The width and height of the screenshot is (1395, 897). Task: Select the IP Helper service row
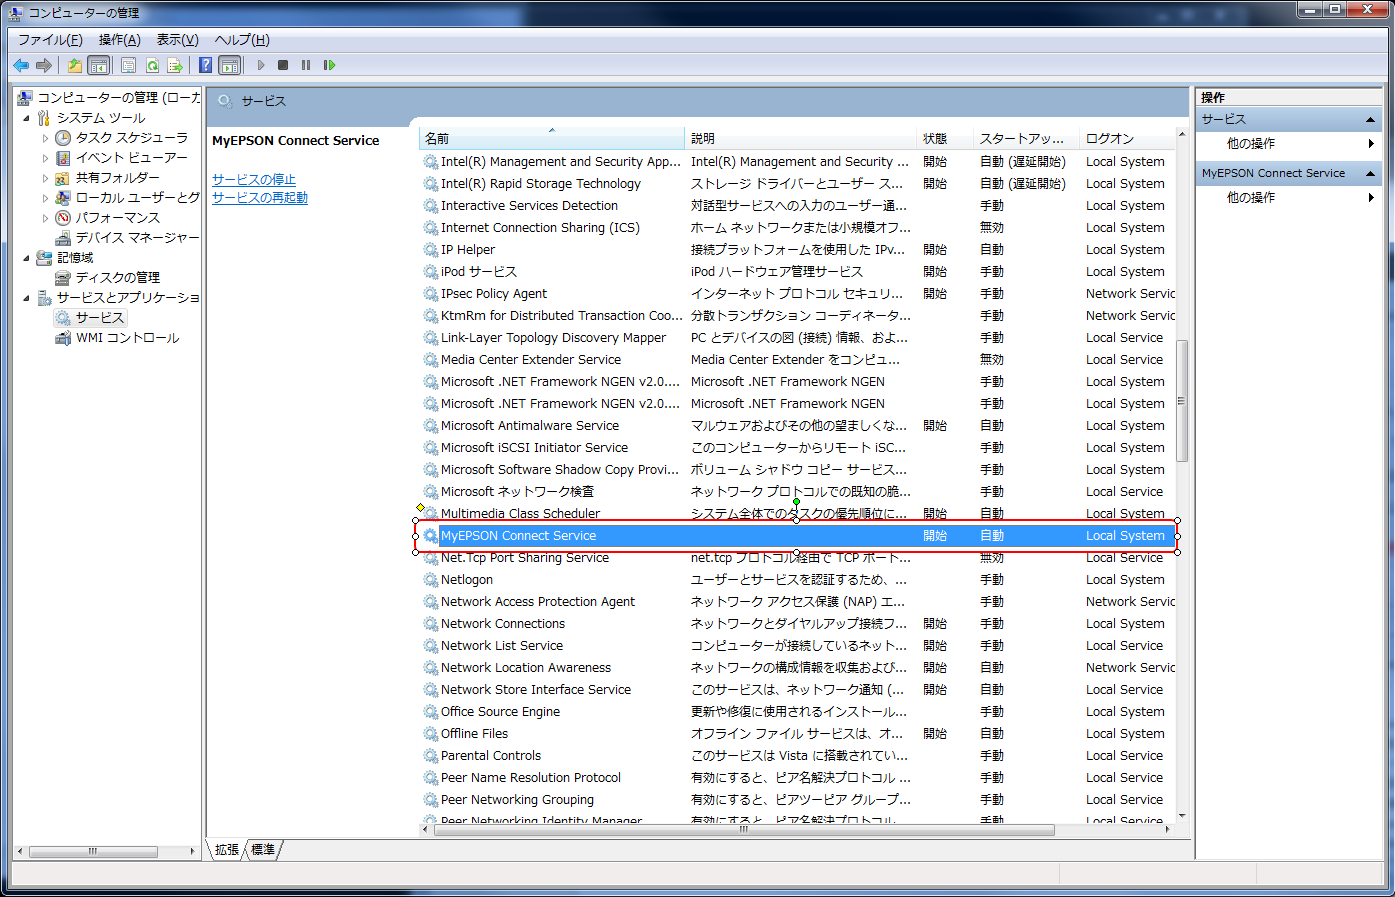click(797, 249)
